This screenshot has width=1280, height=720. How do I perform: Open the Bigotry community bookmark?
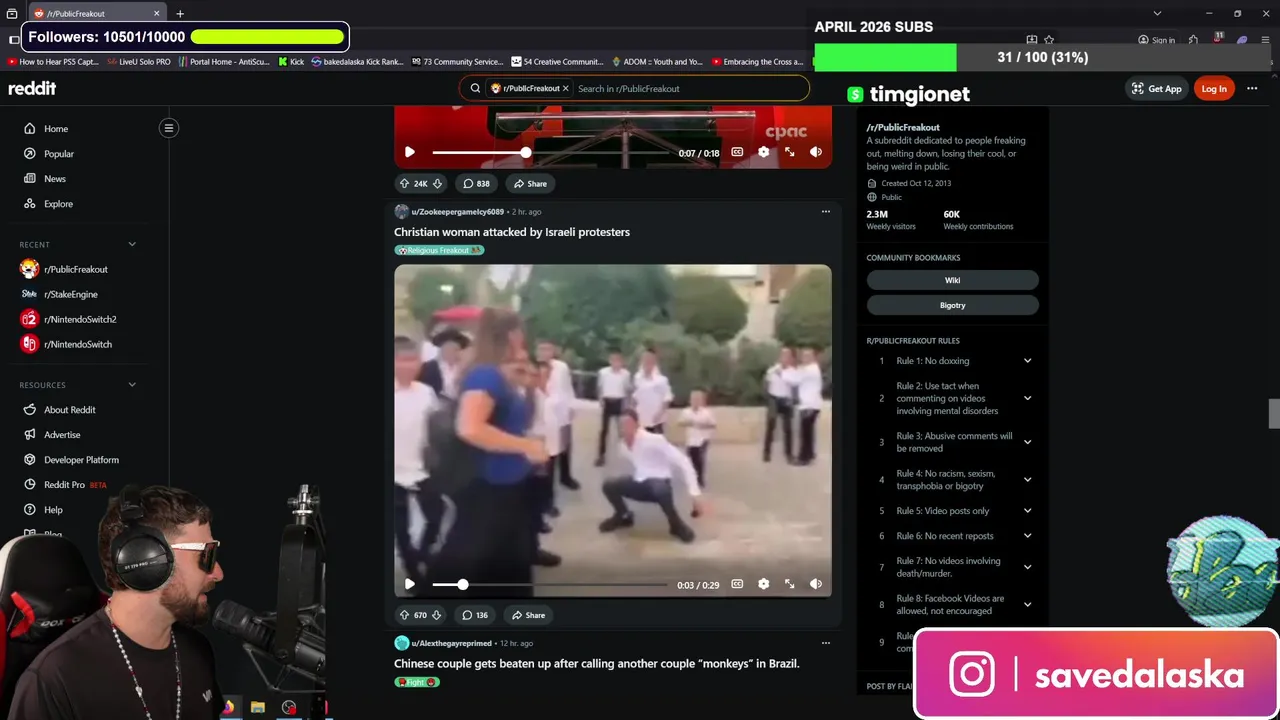[x=952, y=305]
